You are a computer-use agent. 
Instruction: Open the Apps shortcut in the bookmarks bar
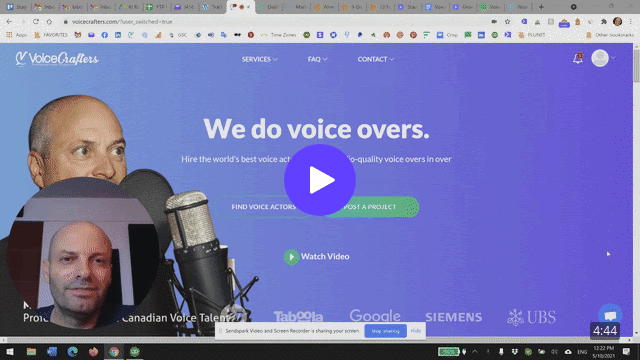coord(16,35)
